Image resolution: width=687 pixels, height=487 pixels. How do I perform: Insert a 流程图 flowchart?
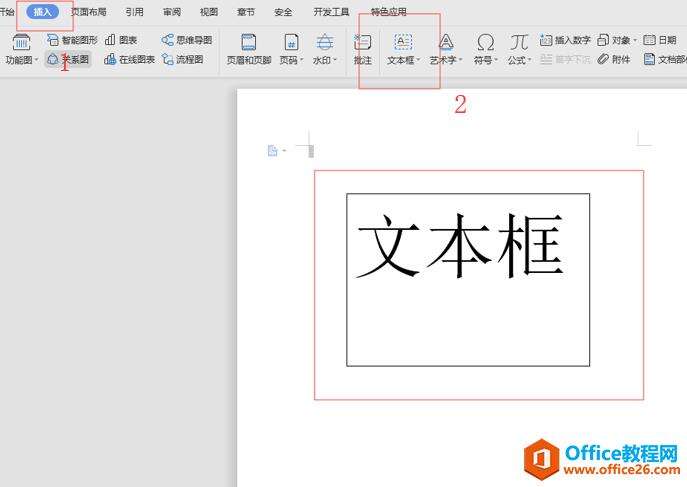pyautogui.click(x=168, y=60)
